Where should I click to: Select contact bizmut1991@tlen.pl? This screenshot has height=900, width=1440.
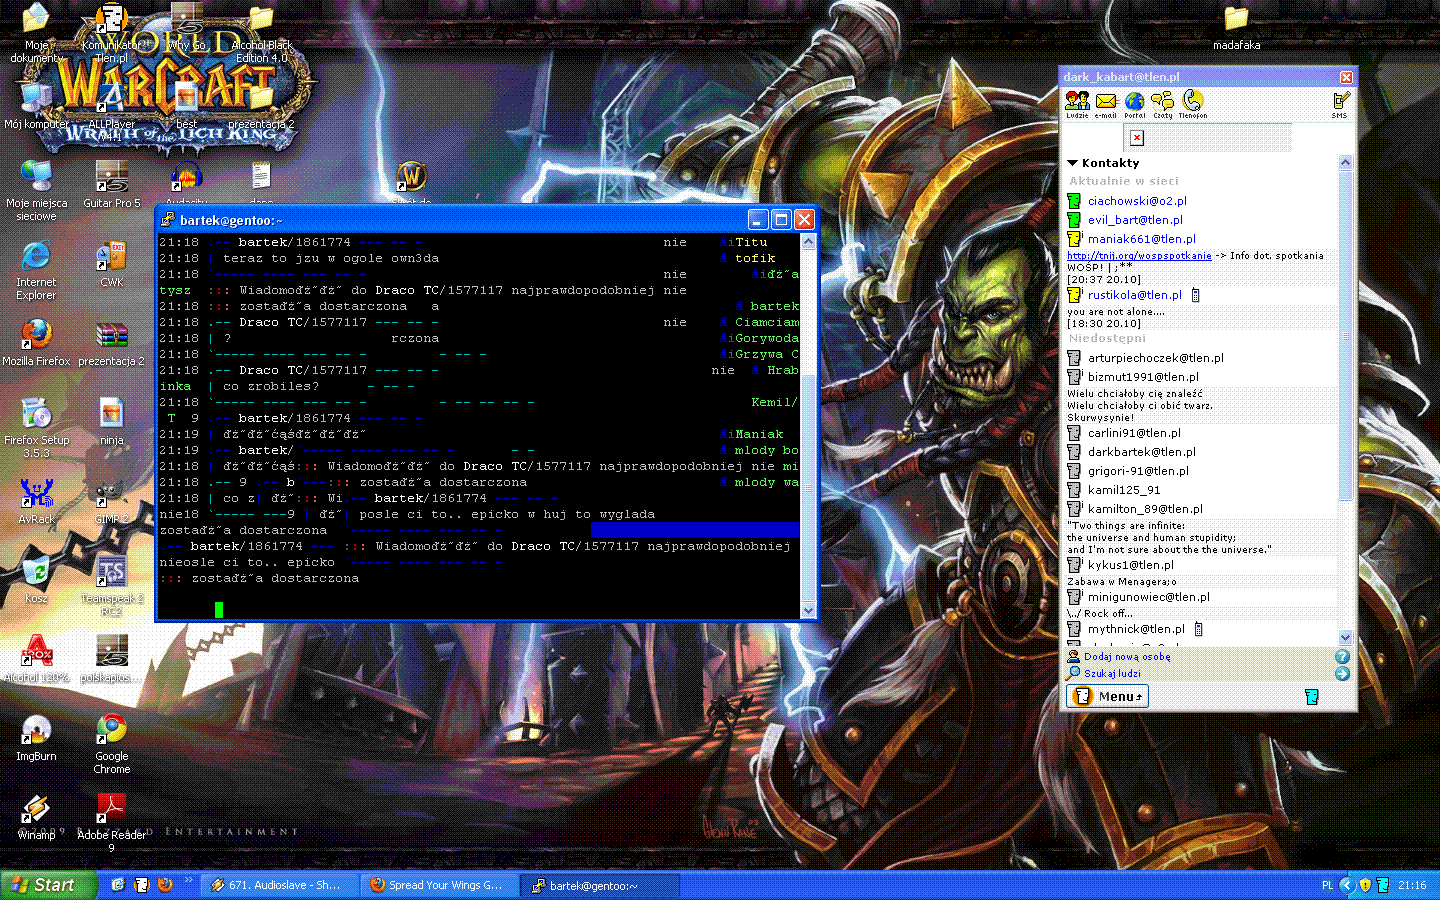pyautogui.click(x=1143, y=377)
